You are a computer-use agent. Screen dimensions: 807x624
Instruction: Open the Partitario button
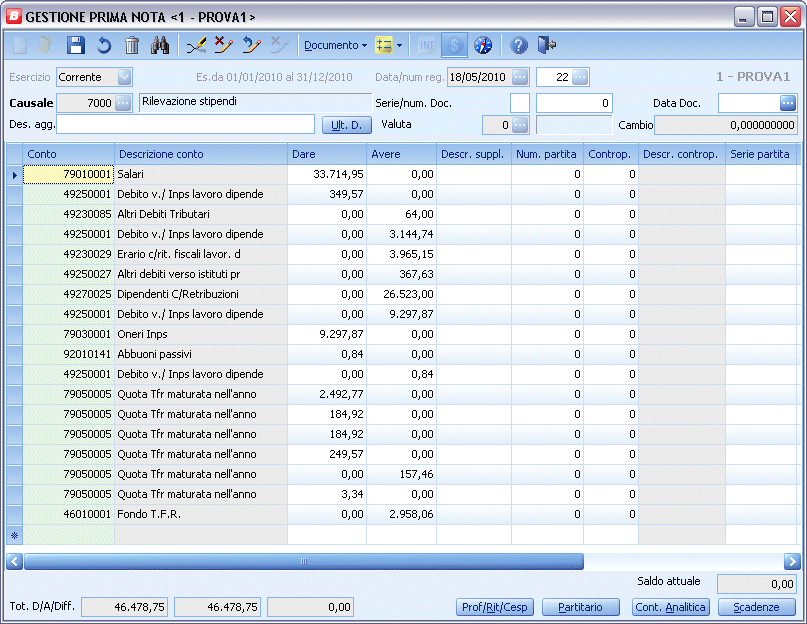(580, 607)
